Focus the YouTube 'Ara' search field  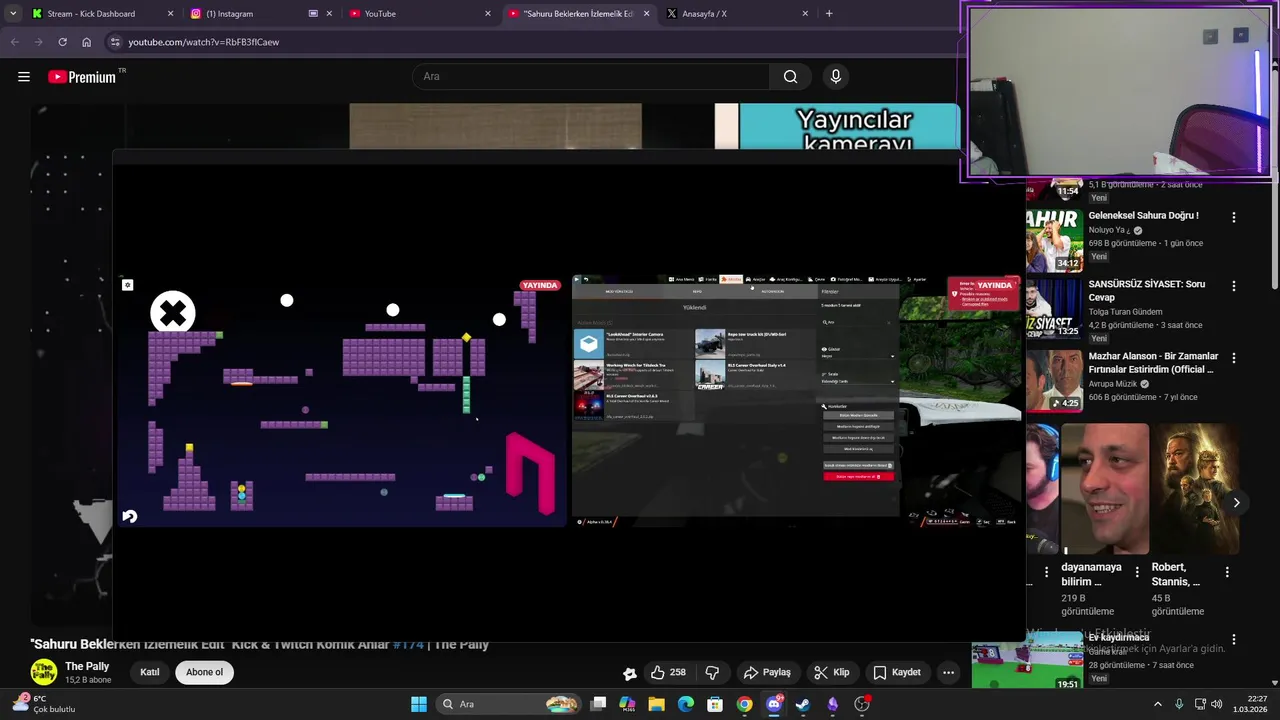591,77
